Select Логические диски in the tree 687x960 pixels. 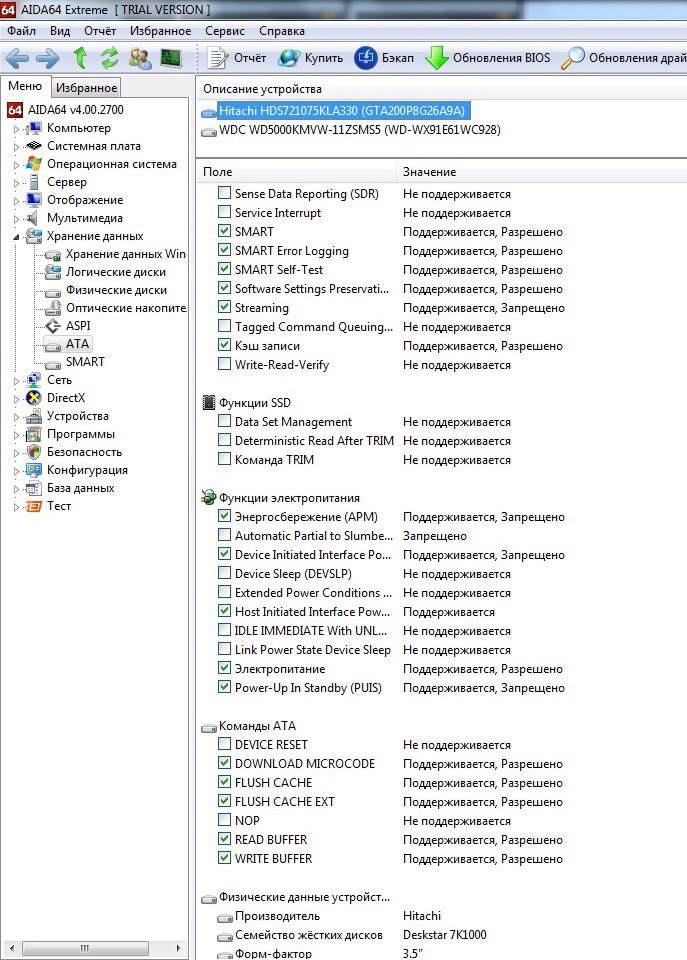106,272
